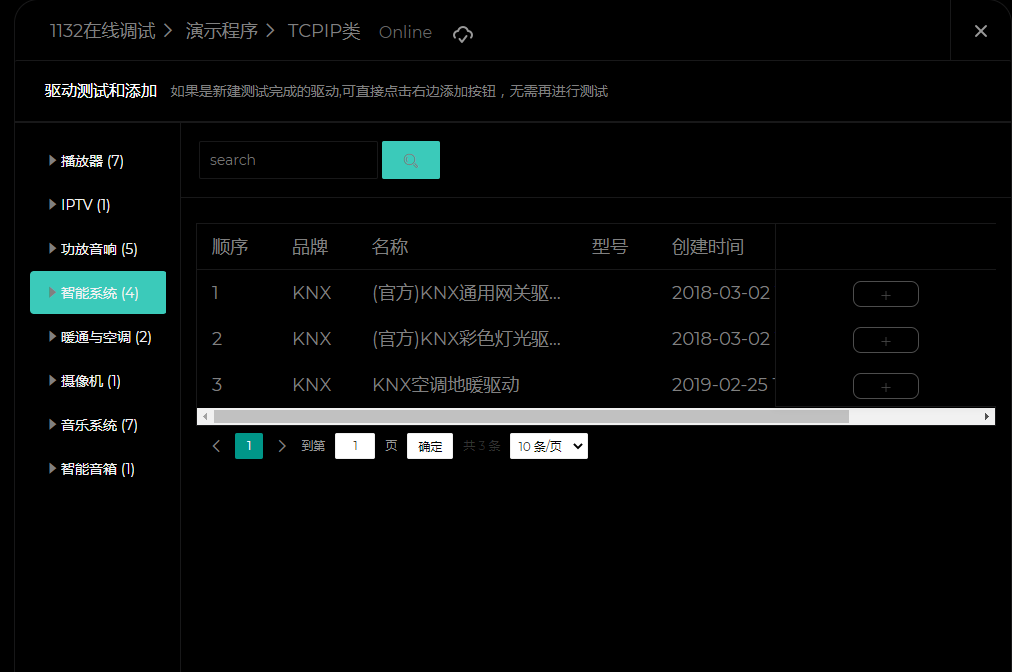Click the 确定 confirm button
1012x672 pixels.
click(430, 446)
